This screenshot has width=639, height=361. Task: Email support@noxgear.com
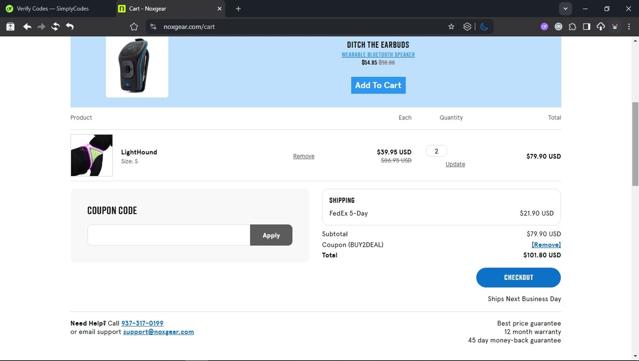159,332
